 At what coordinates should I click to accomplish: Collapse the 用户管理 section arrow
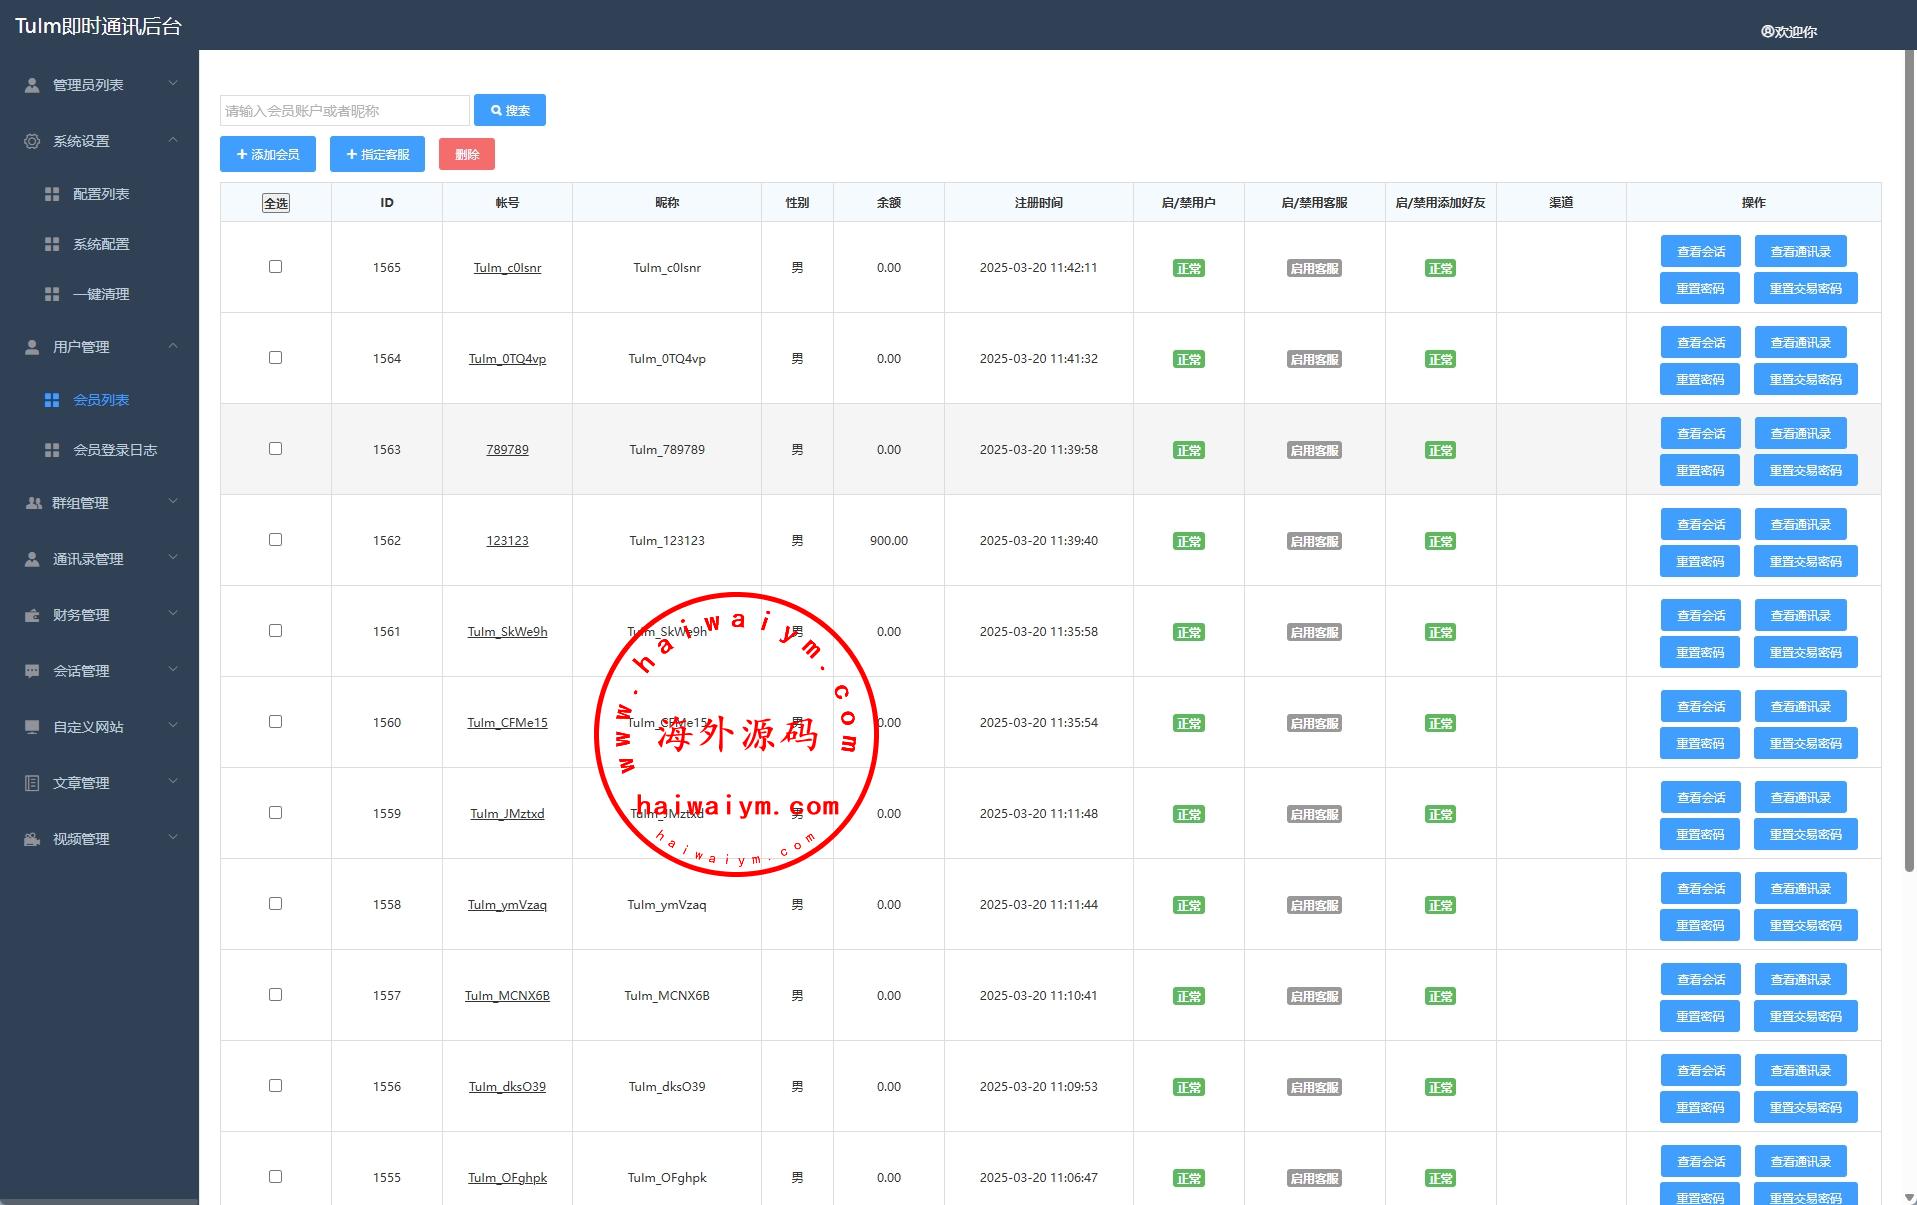coord(173,346)
